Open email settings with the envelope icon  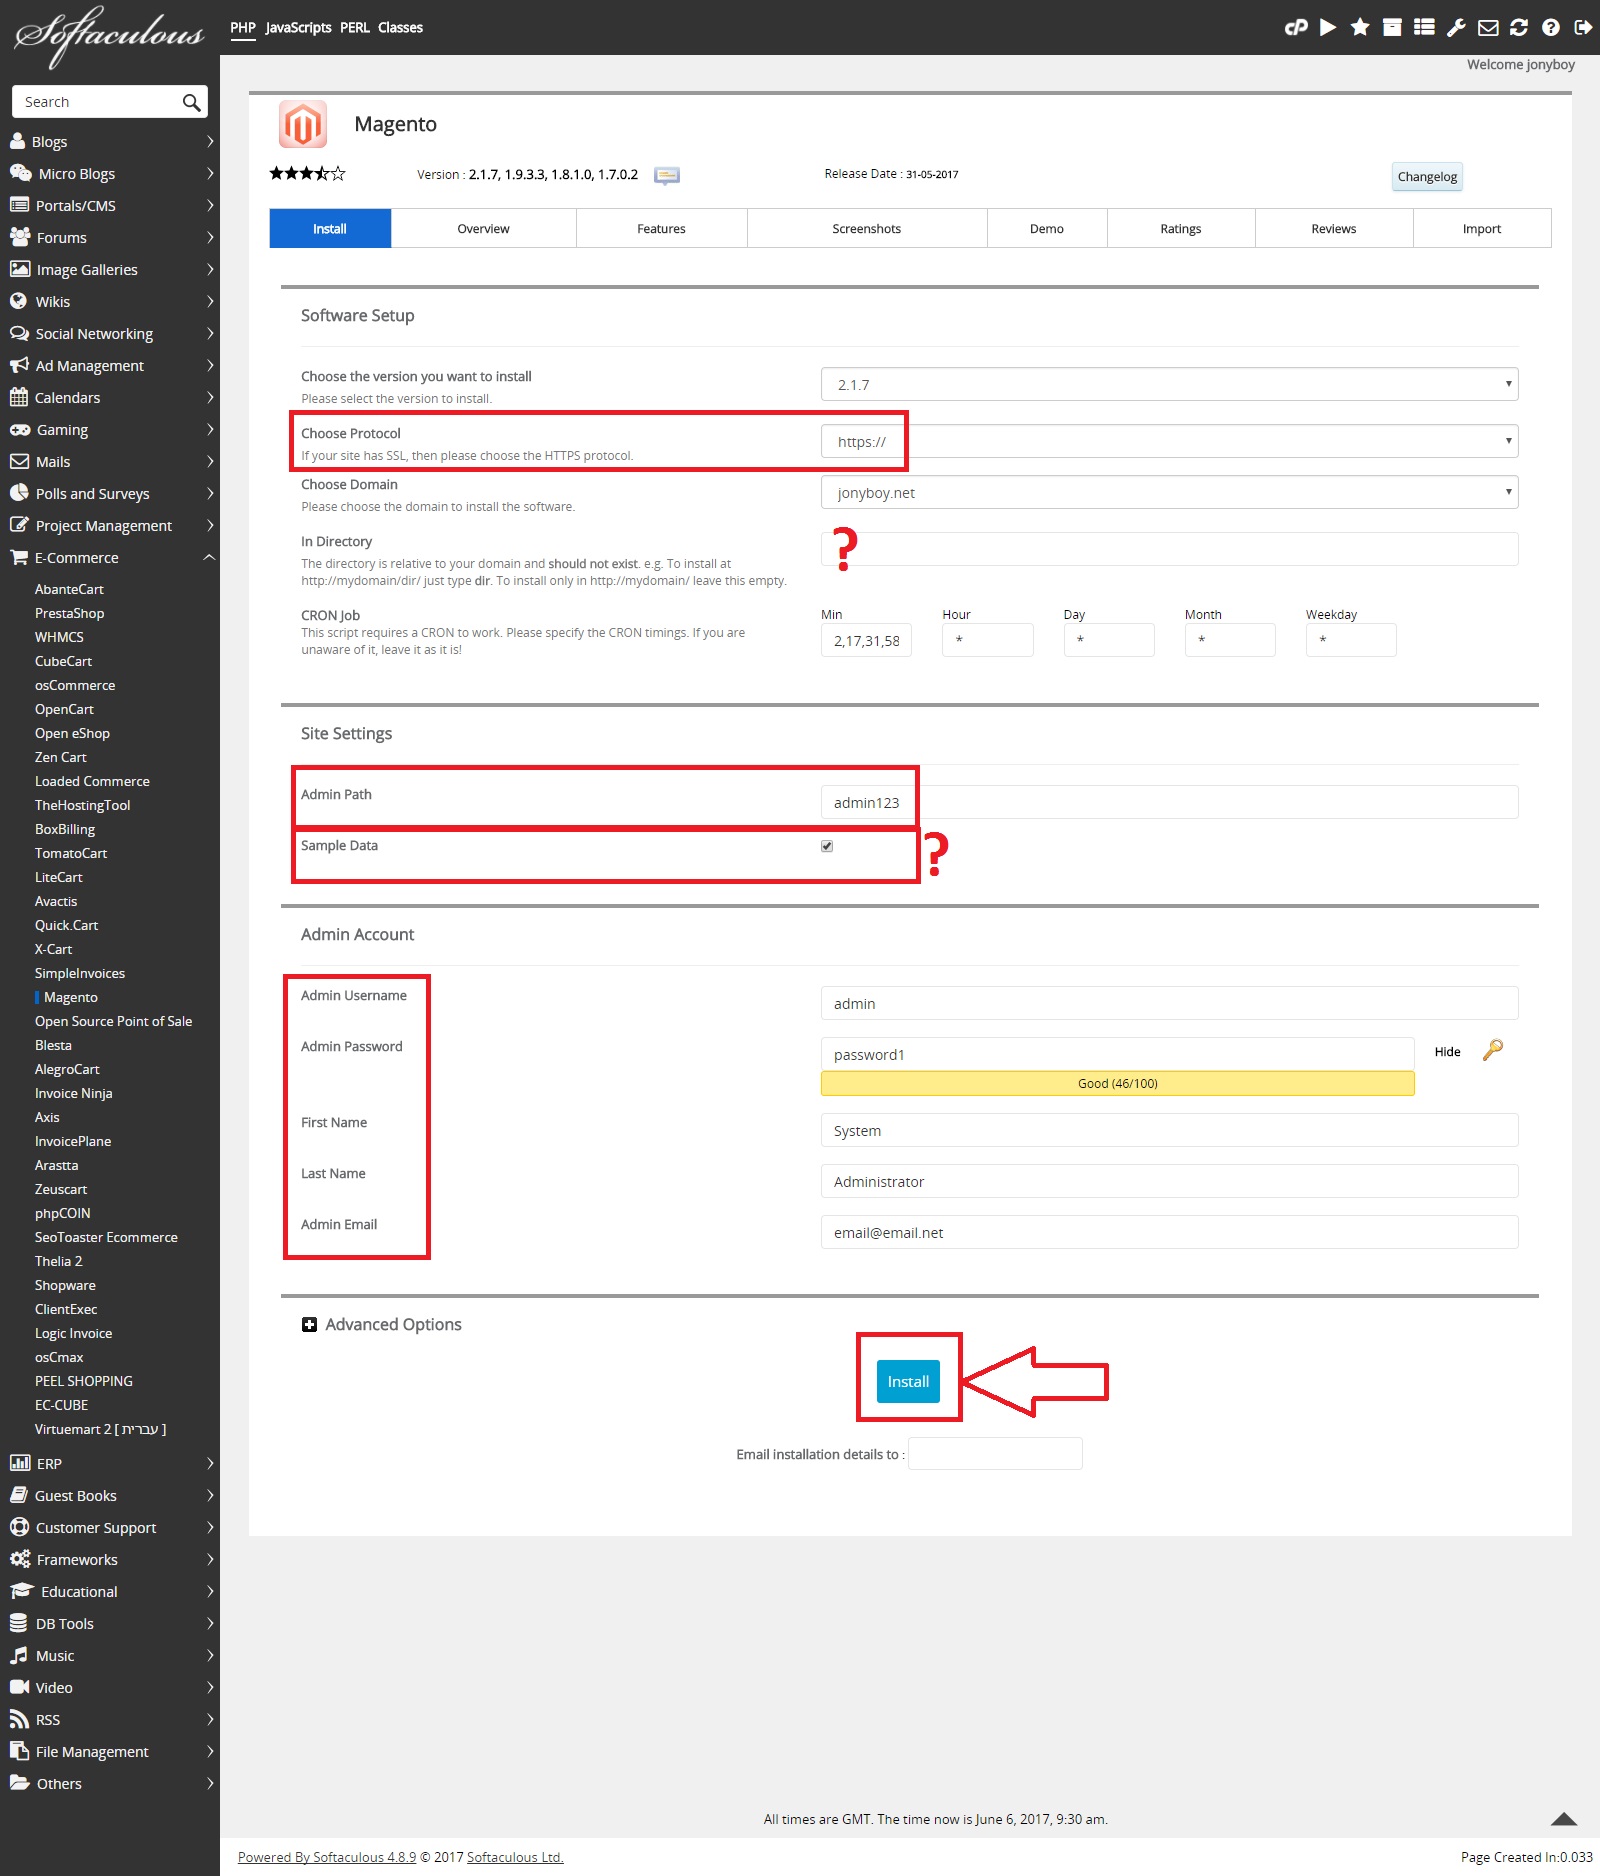(x=1488, y=27)
